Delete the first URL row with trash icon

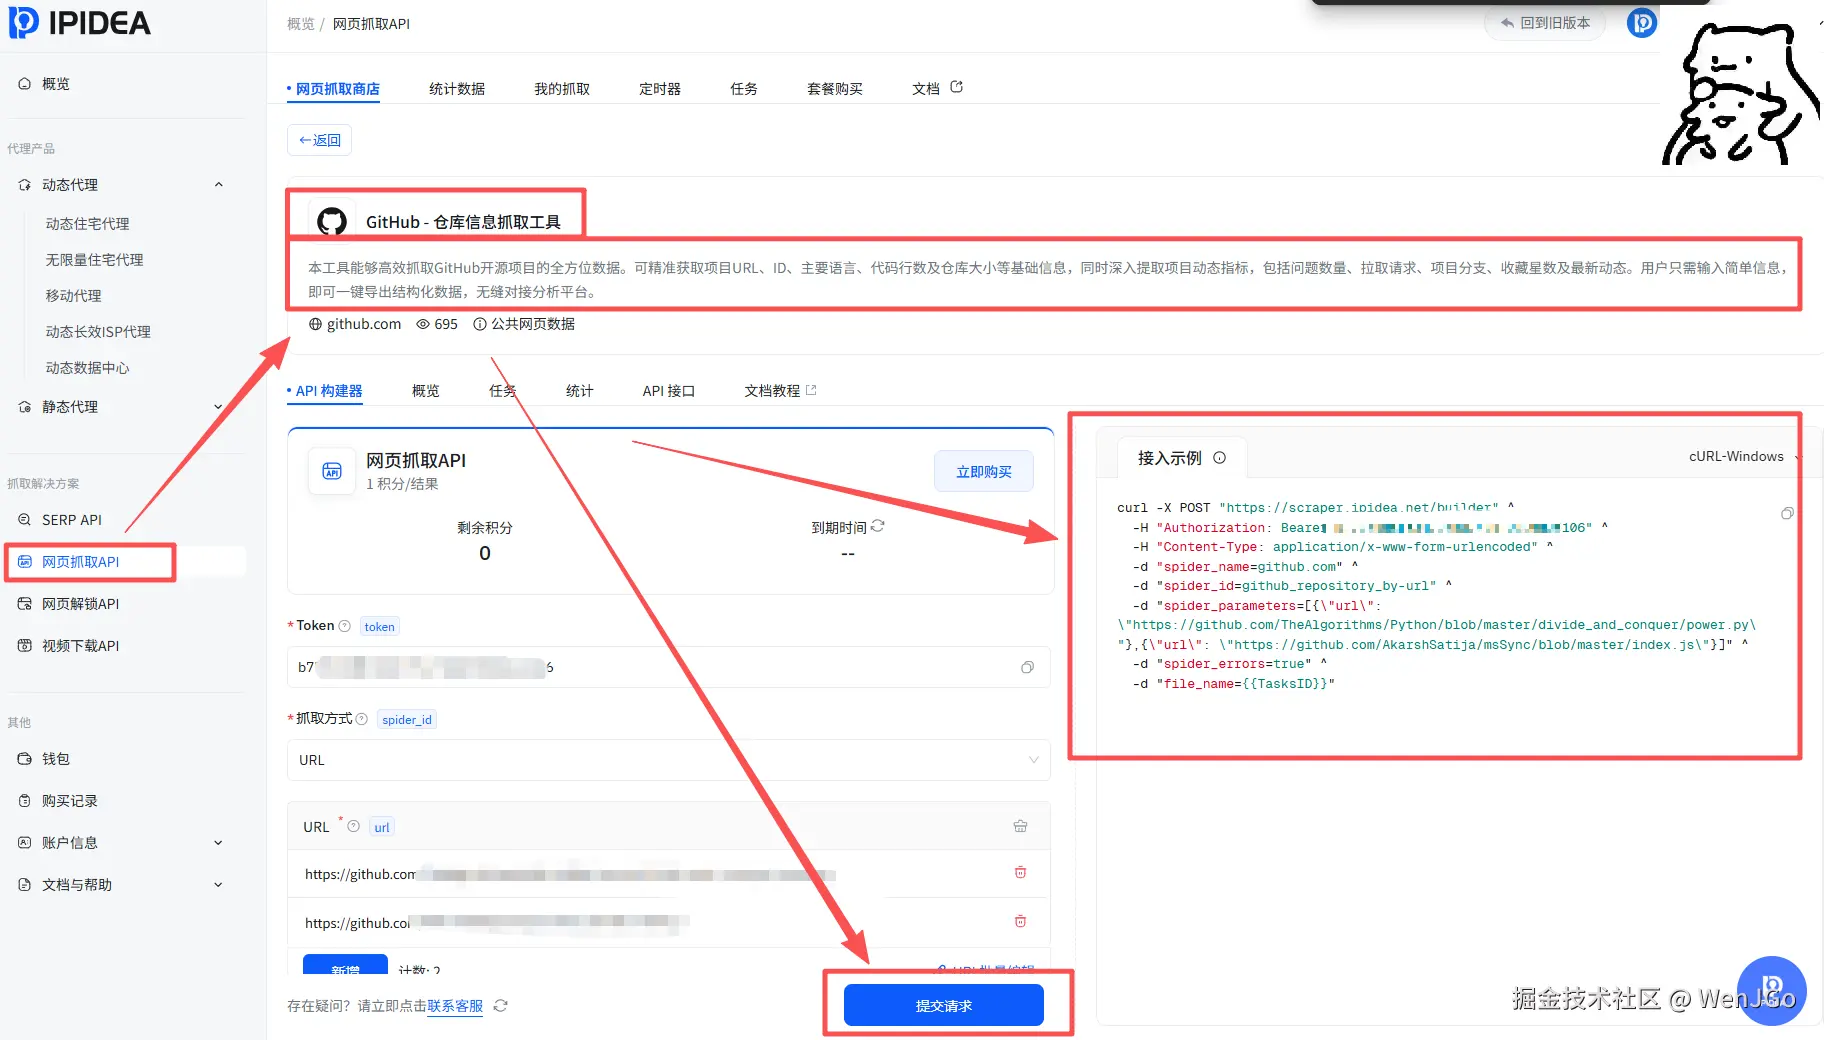tap(1020, 872)
